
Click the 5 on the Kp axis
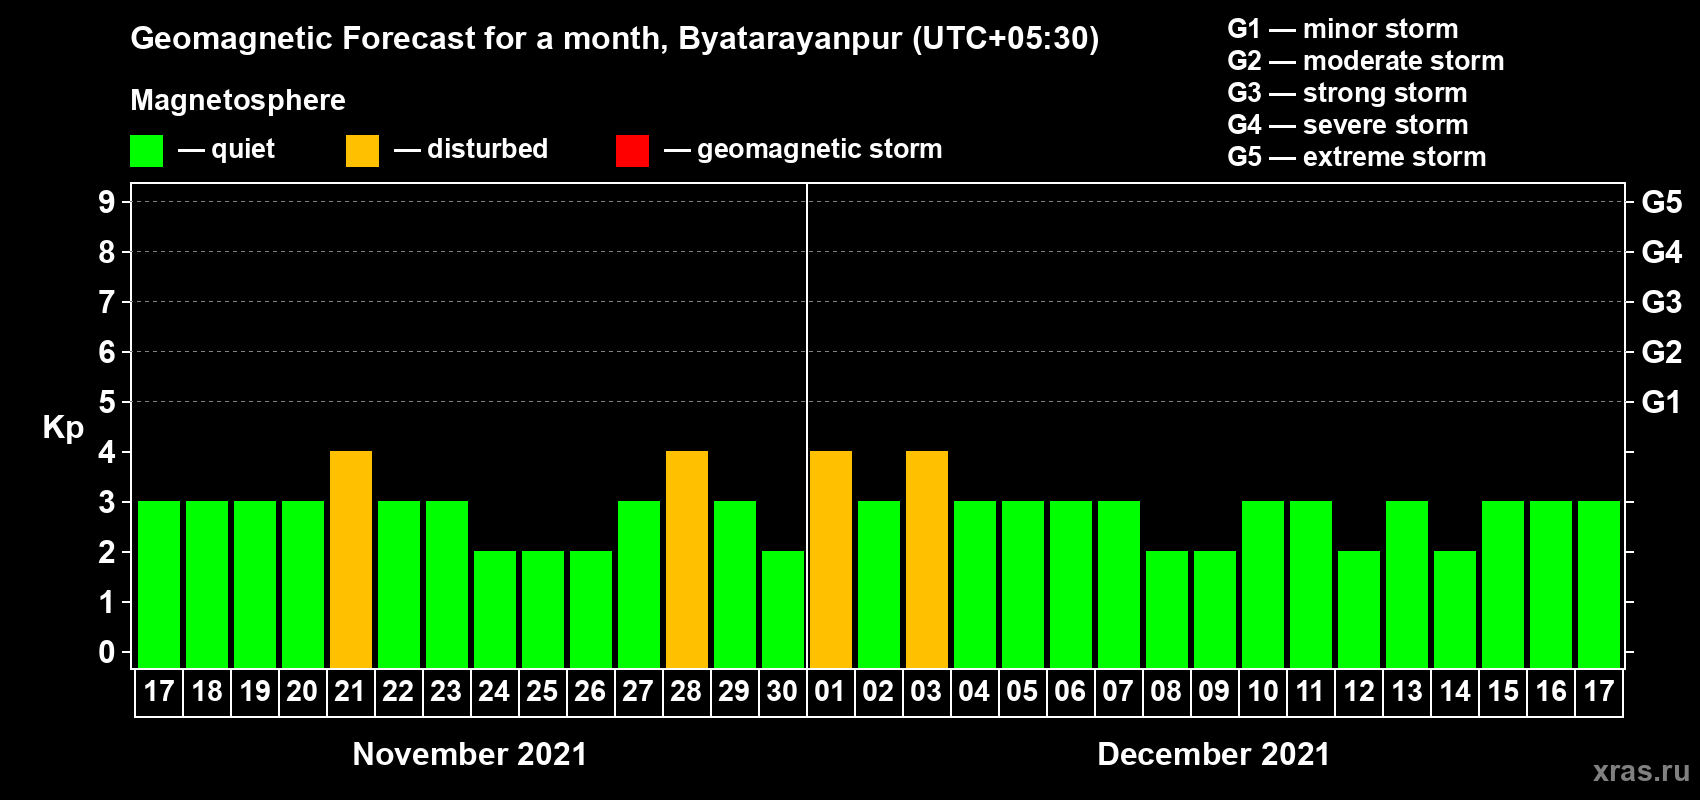click(107, 402)
